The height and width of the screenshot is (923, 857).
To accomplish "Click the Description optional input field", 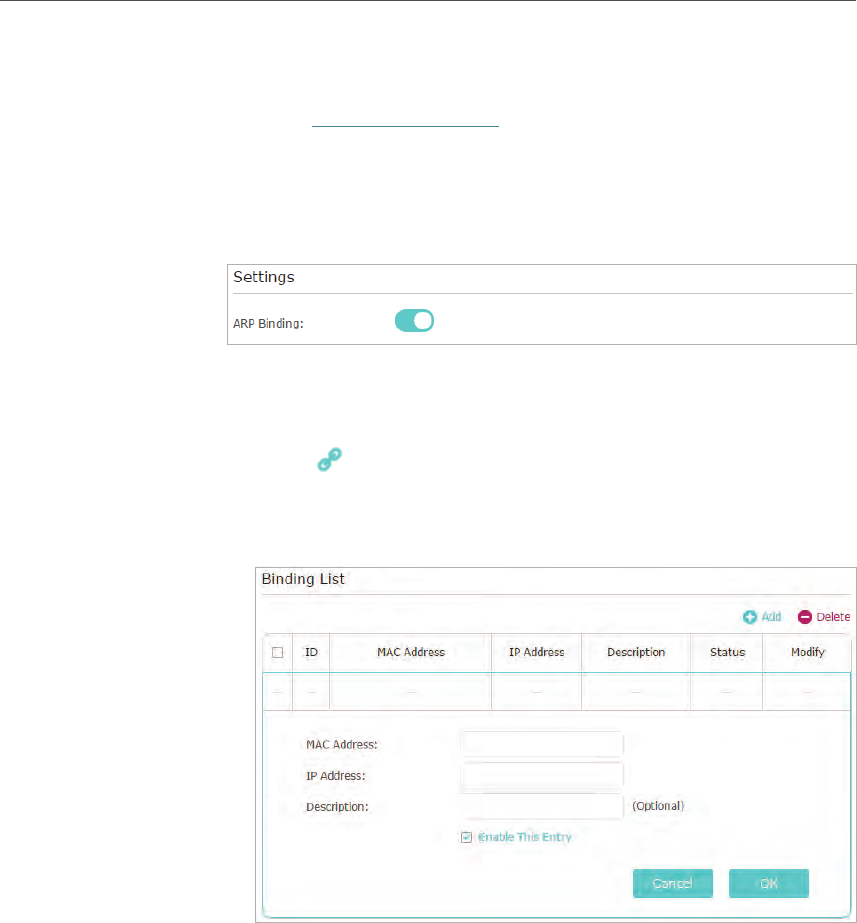I will tap(542, 806).
